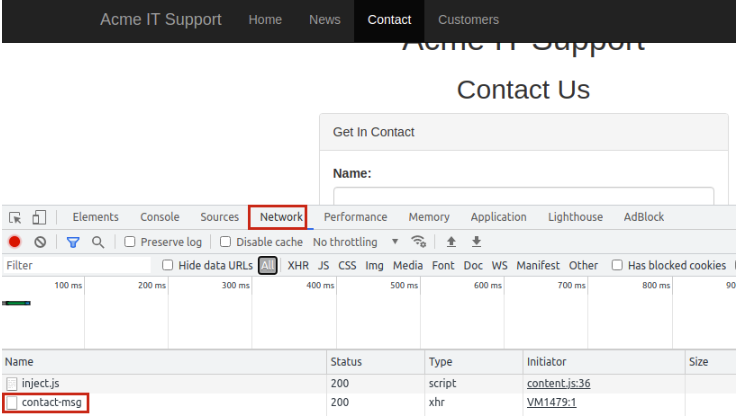Click the import HAR upload icon
This screenshot has width=737, height=417.
[451, 242]
